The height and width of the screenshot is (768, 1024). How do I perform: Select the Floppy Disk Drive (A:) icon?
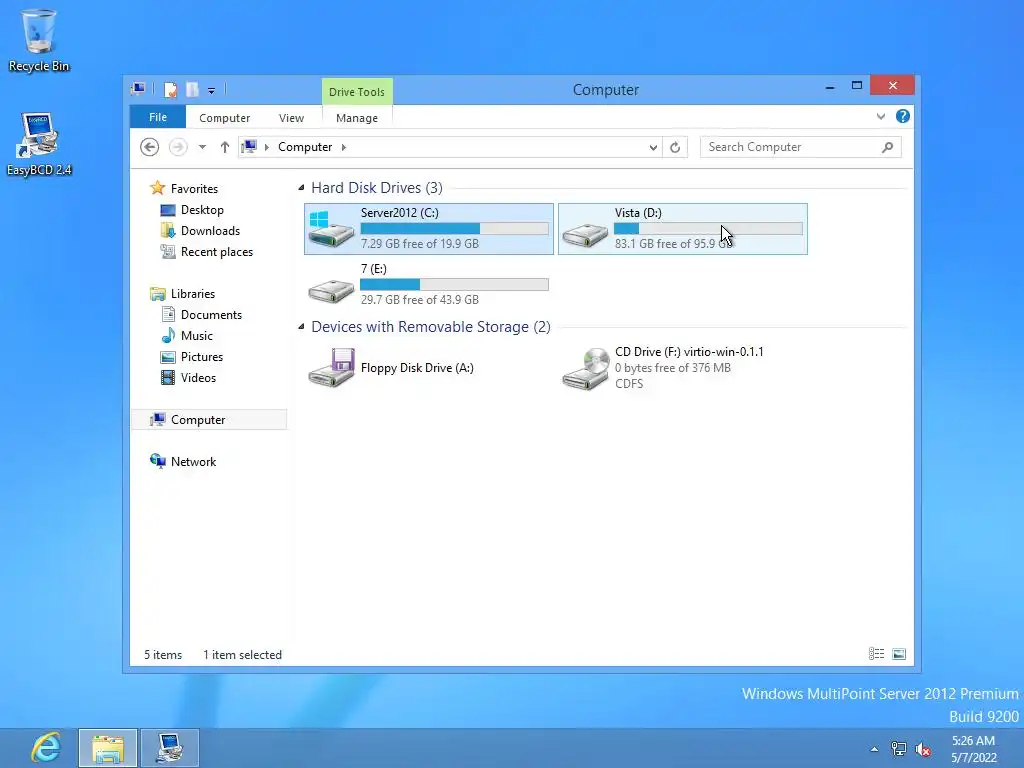[331, 368]
